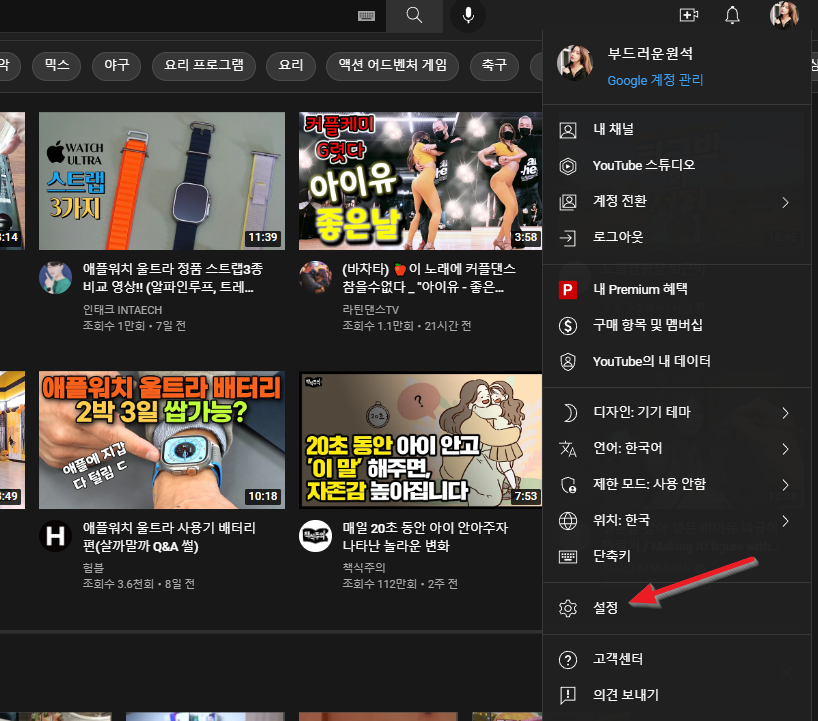The width and height of the screenshot is (818, 721).
Task: Open 20초 동안 아이 안고 thumbnail
Action: [x=420, y=440]
